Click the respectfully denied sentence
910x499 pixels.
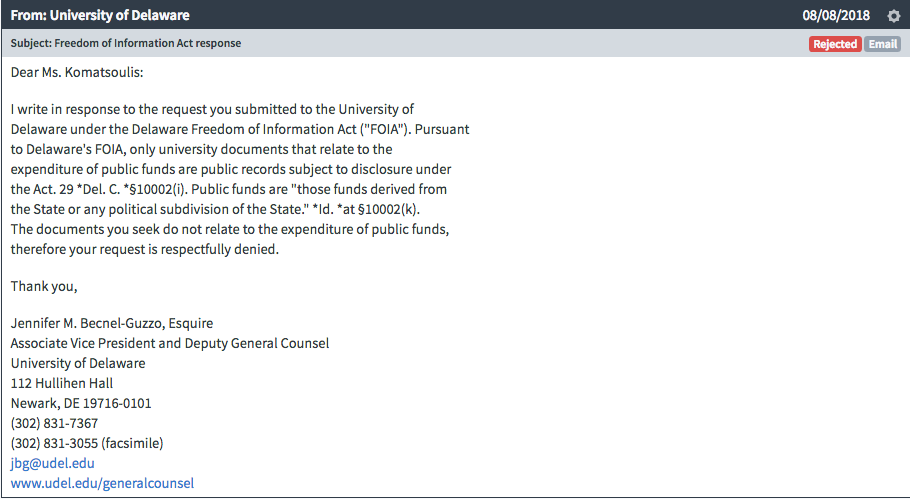pos(145,249)
